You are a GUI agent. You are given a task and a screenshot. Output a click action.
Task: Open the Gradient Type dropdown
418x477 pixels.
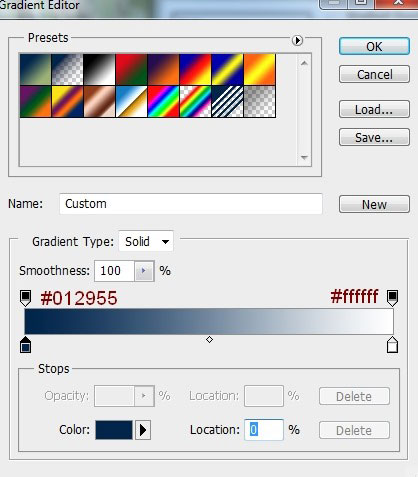click(146, 241)
